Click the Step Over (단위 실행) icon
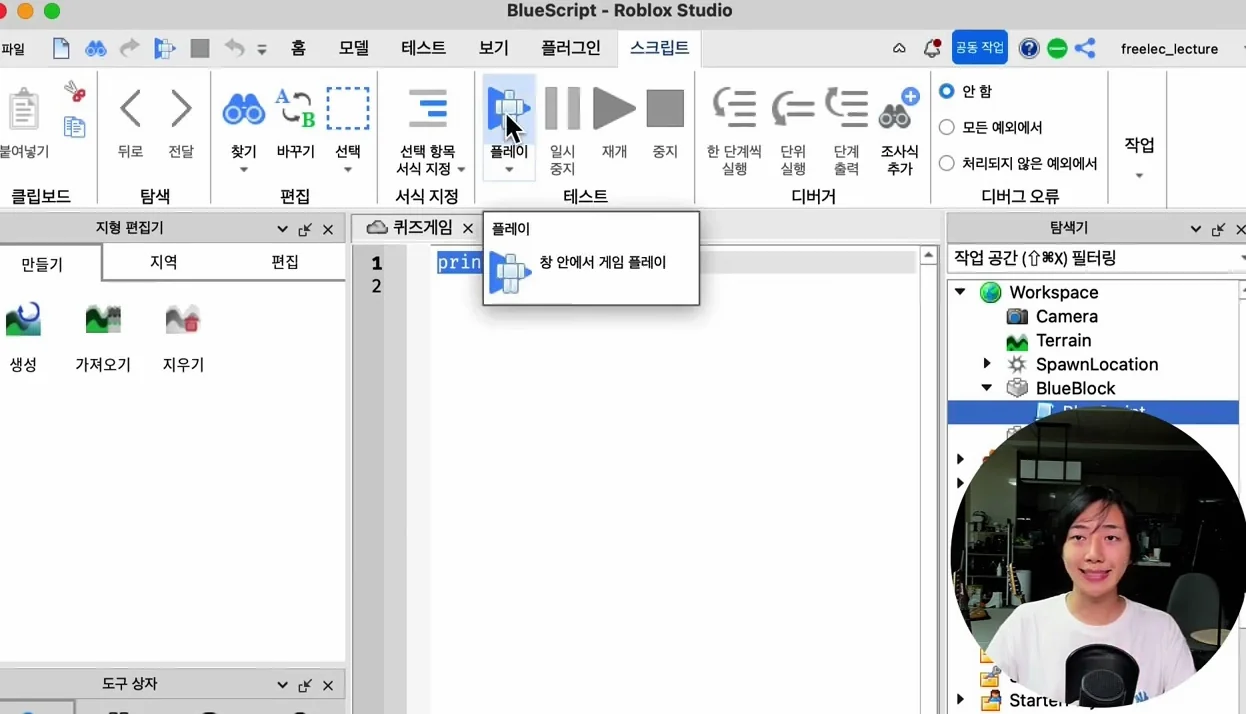This screenshot has width=1246, height=714. (x=793, y=108)
